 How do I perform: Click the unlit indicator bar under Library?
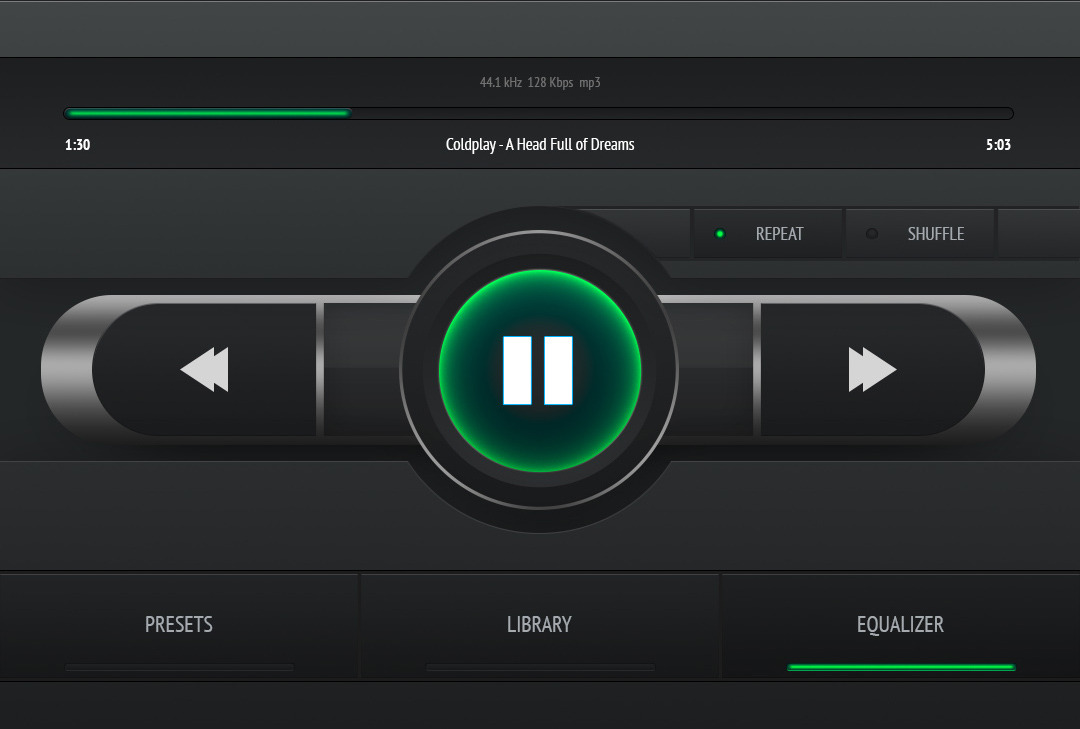(x=540, y=667)
